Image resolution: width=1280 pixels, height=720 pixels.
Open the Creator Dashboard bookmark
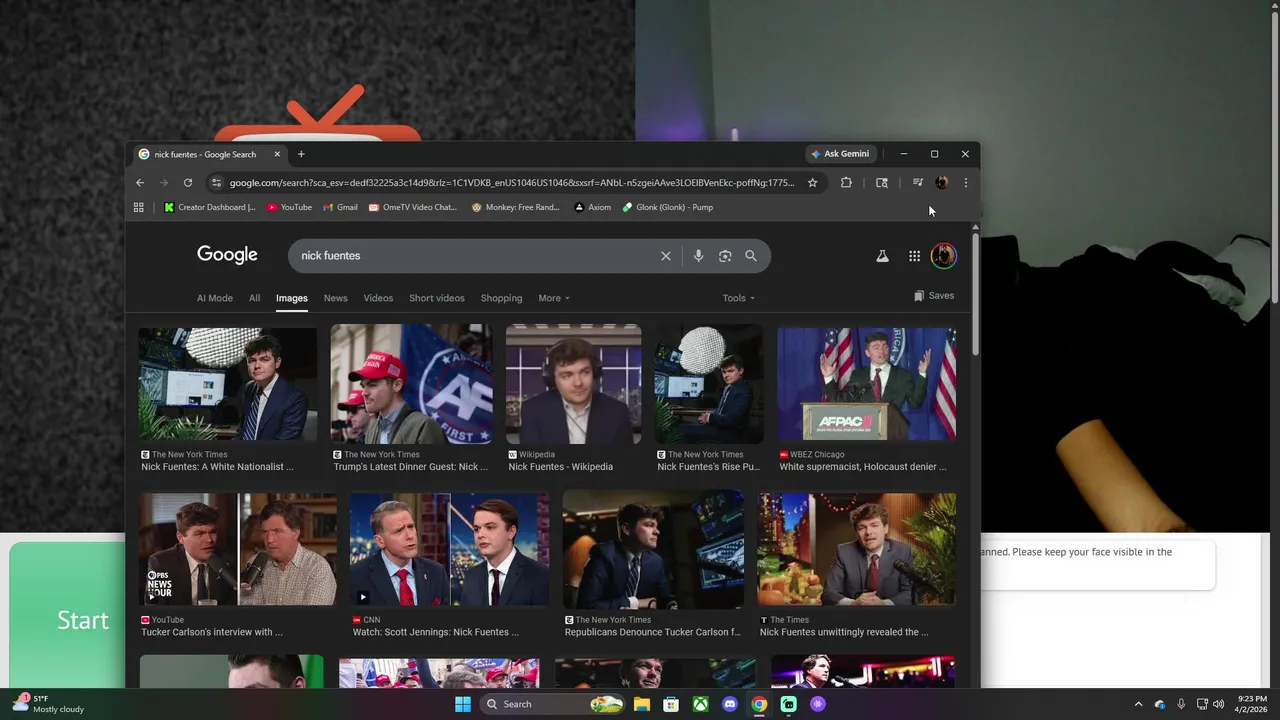point(210,207)
